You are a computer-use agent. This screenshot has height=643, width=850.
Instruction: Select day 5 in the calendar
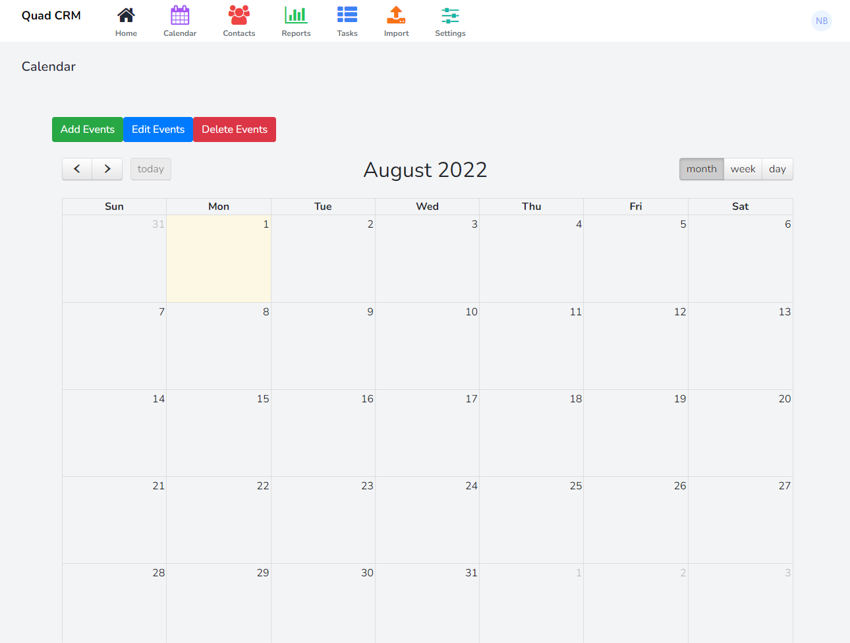(636, 259)
